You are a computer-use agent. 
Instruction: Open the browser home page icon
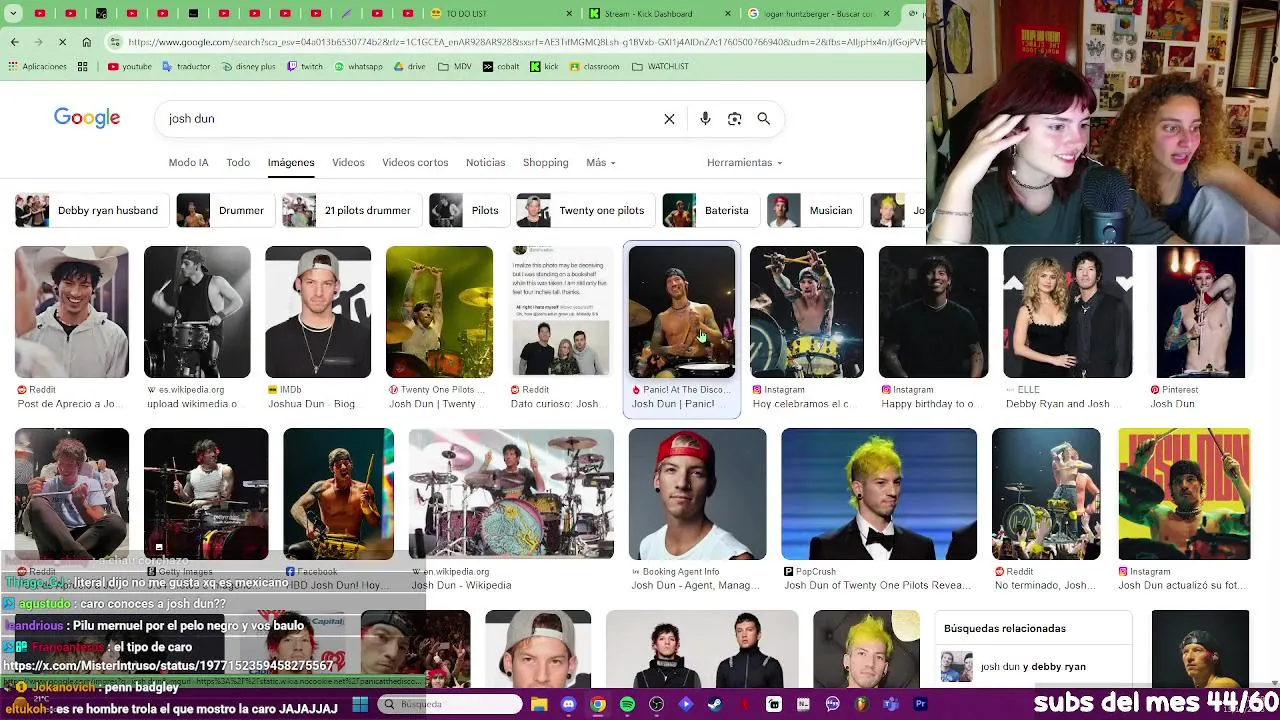87,42
